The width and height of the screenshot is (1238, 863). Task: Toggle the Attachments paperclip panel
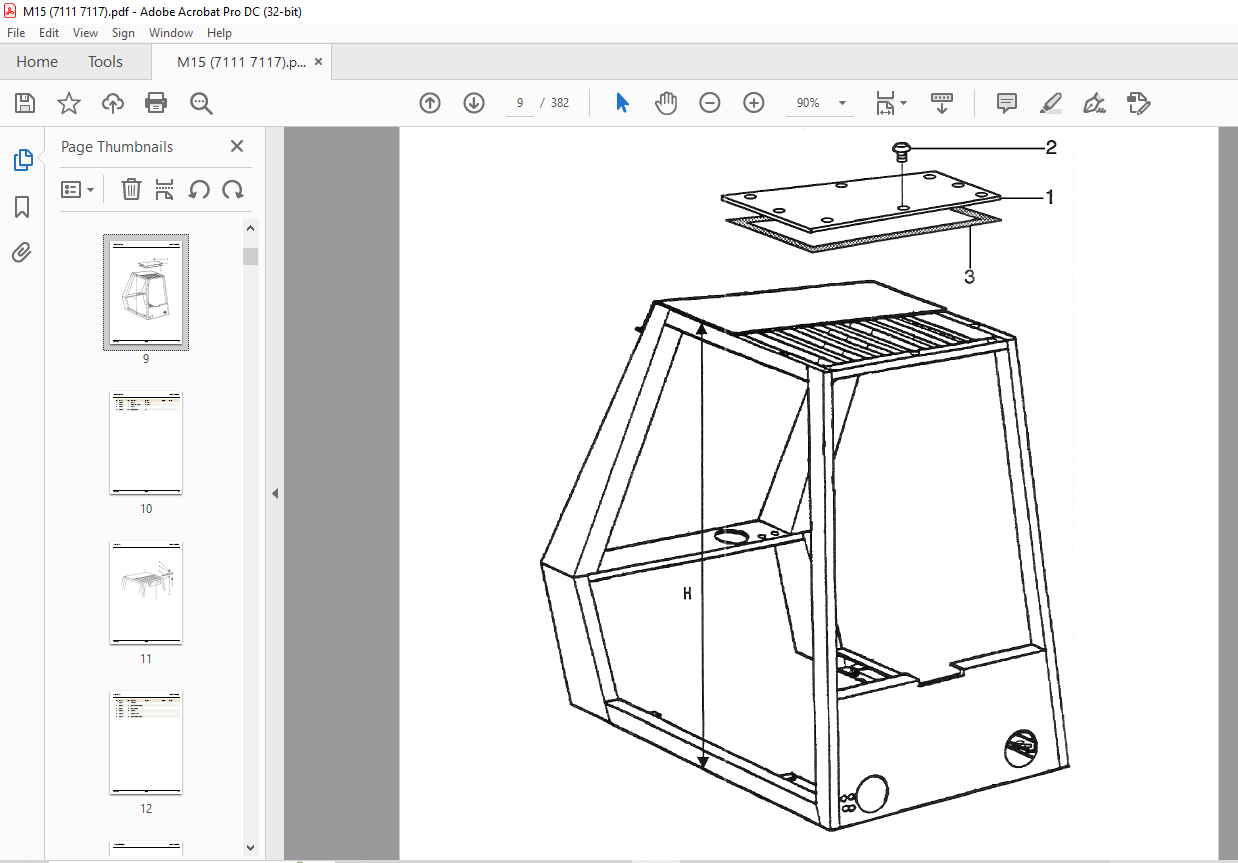pos(22,252)
